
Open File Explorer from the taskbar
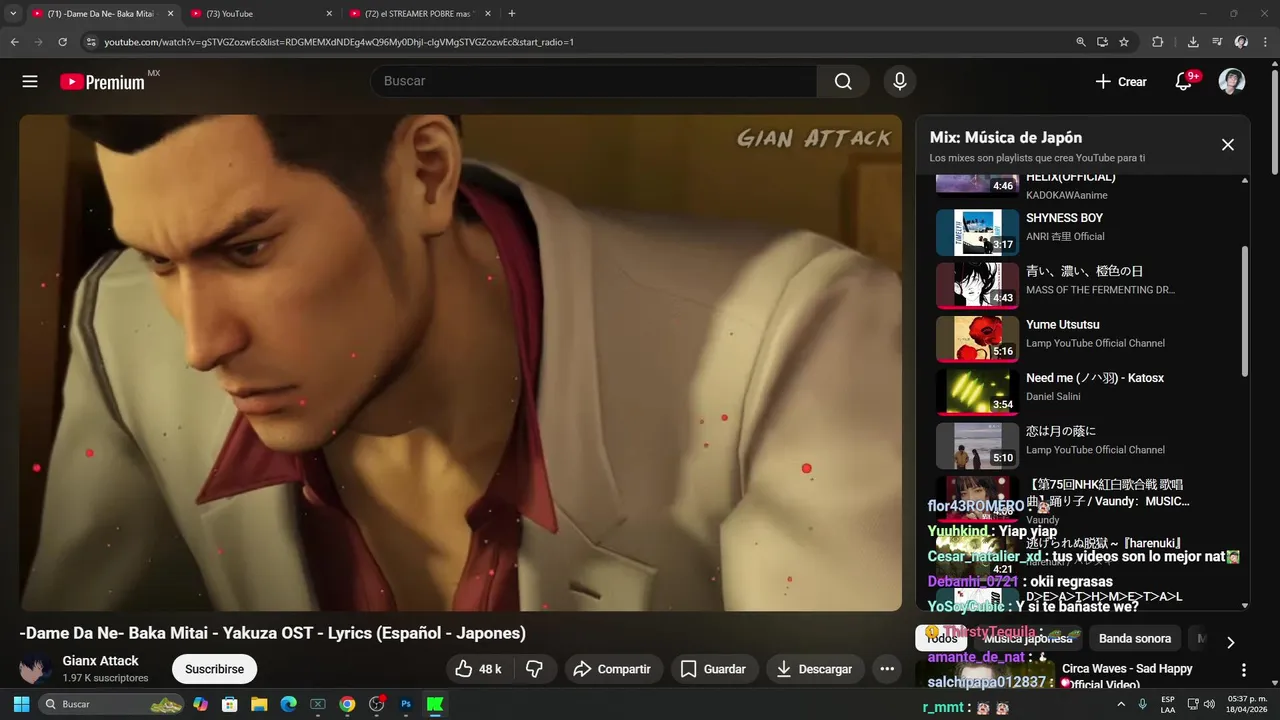pyautogui.click(x=259, y=704)
